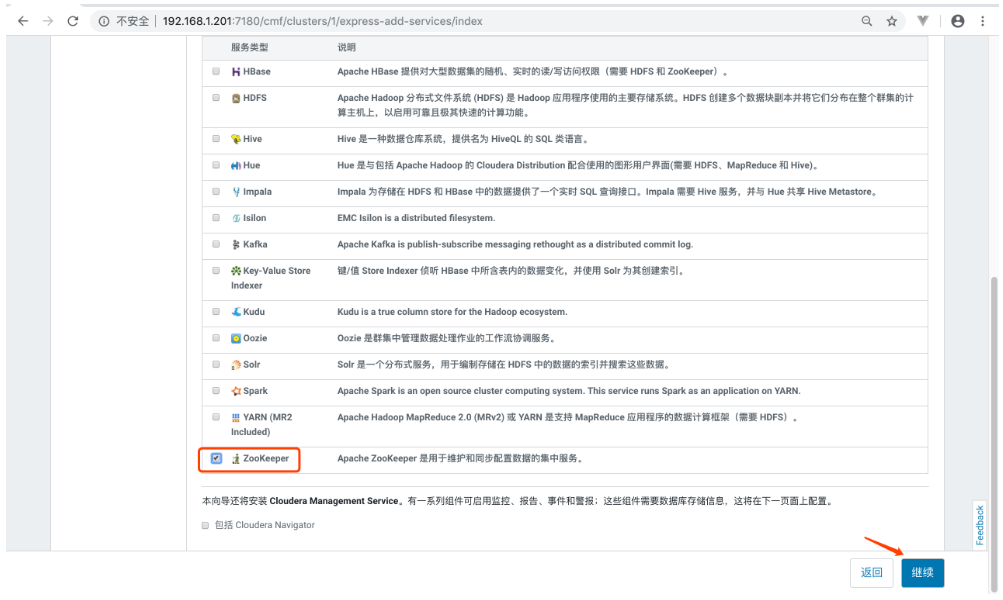The height and width of the screenshot is (600, 1003).
Task: Click the Kudu service icon
Action: (x=236, y=312)
